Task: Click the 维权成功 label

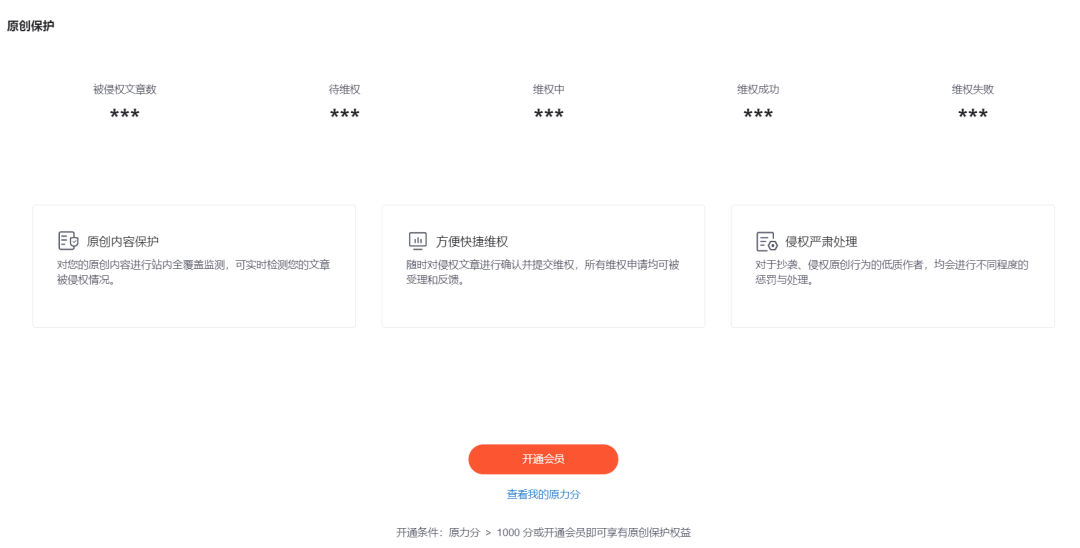Action: (x=758, y=89)
